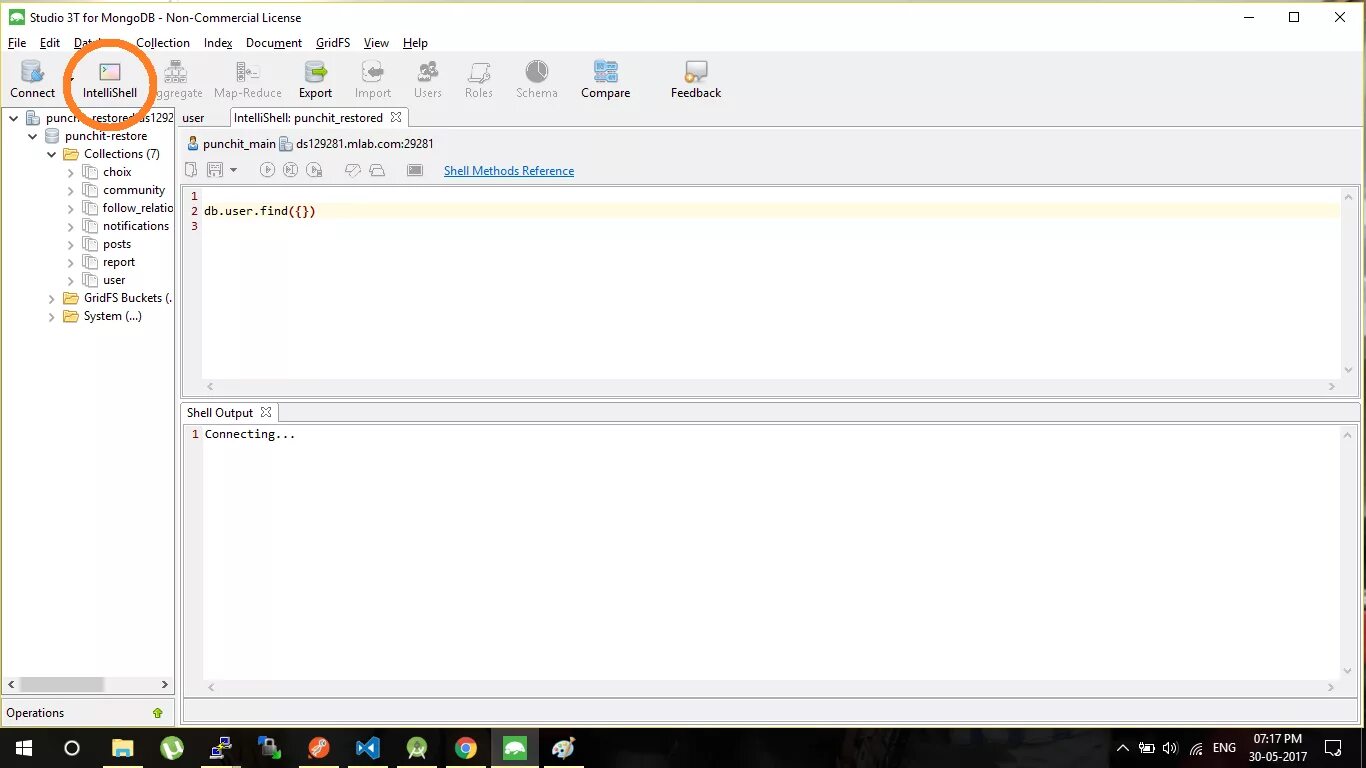Open a new IntelliShell
Screen dimensions: 1366x768
pos(110,79)
